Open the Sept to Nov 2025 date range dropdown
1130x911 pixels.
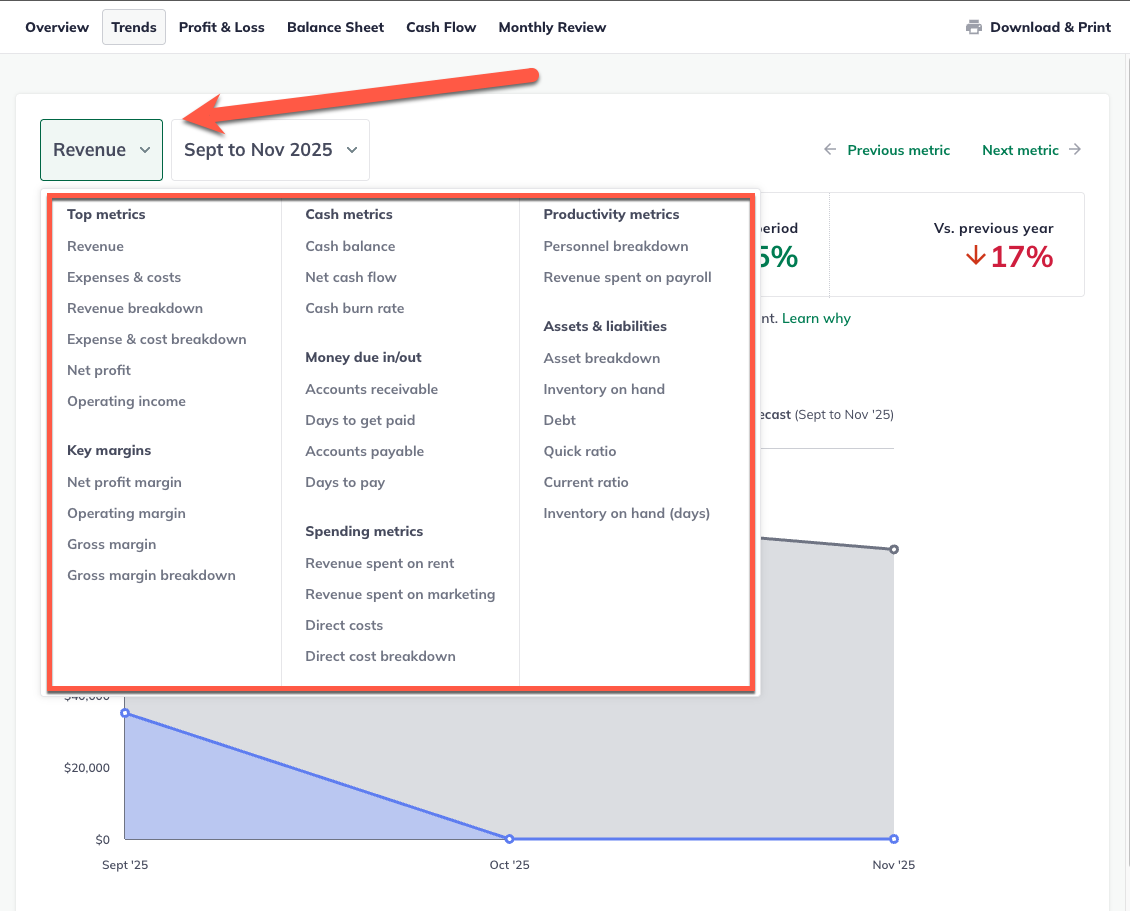pos(270,149)
